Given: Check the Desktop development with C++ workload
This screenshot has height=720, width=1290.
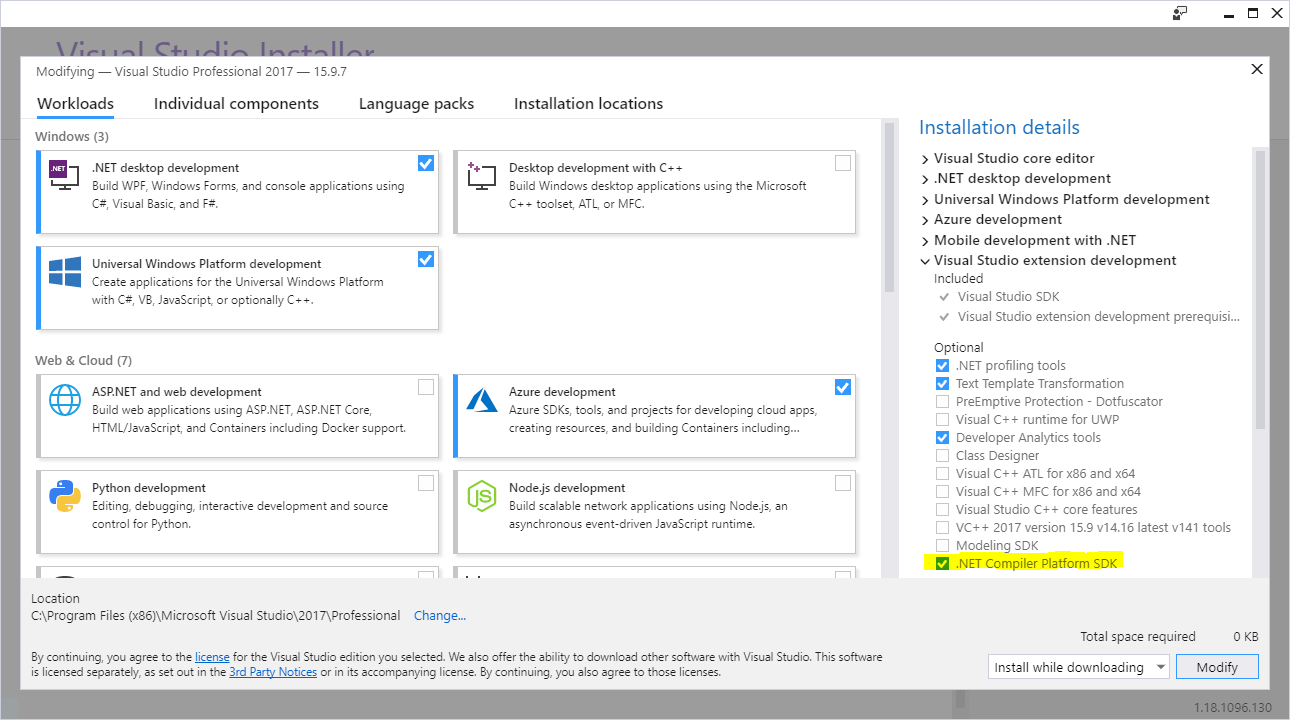Looking at the screenshot, I should tap(843, 163).
